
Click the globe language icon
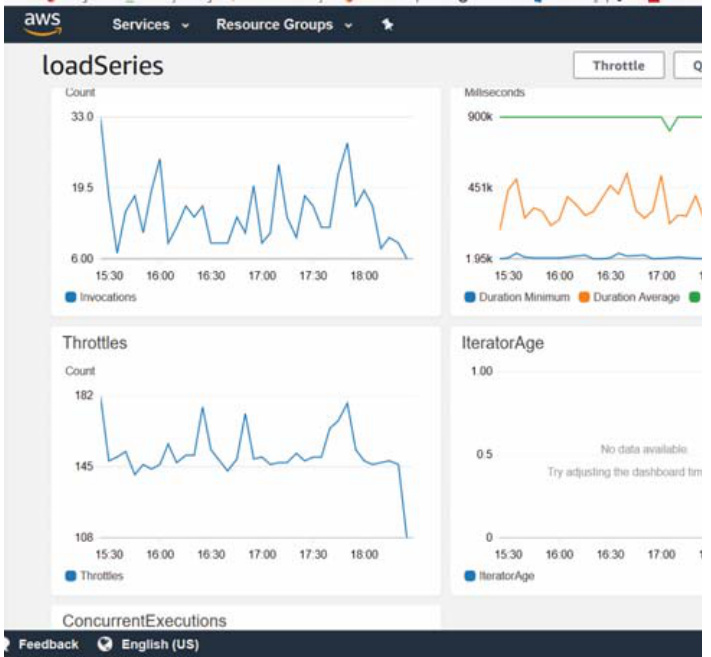point(104,644)
